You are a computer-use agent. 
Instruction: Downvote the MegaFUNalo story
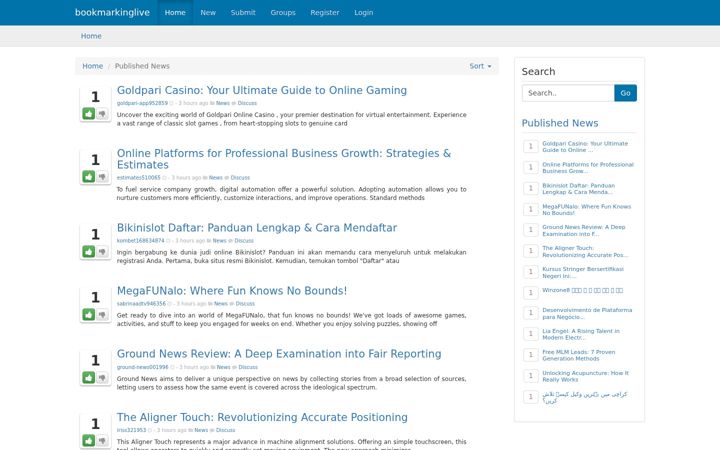(102, 314)
